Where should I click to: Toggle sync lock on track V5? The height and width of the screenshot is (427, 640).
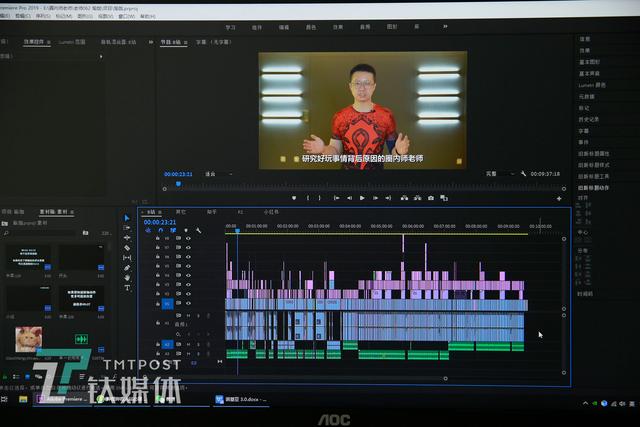point(178,266)
